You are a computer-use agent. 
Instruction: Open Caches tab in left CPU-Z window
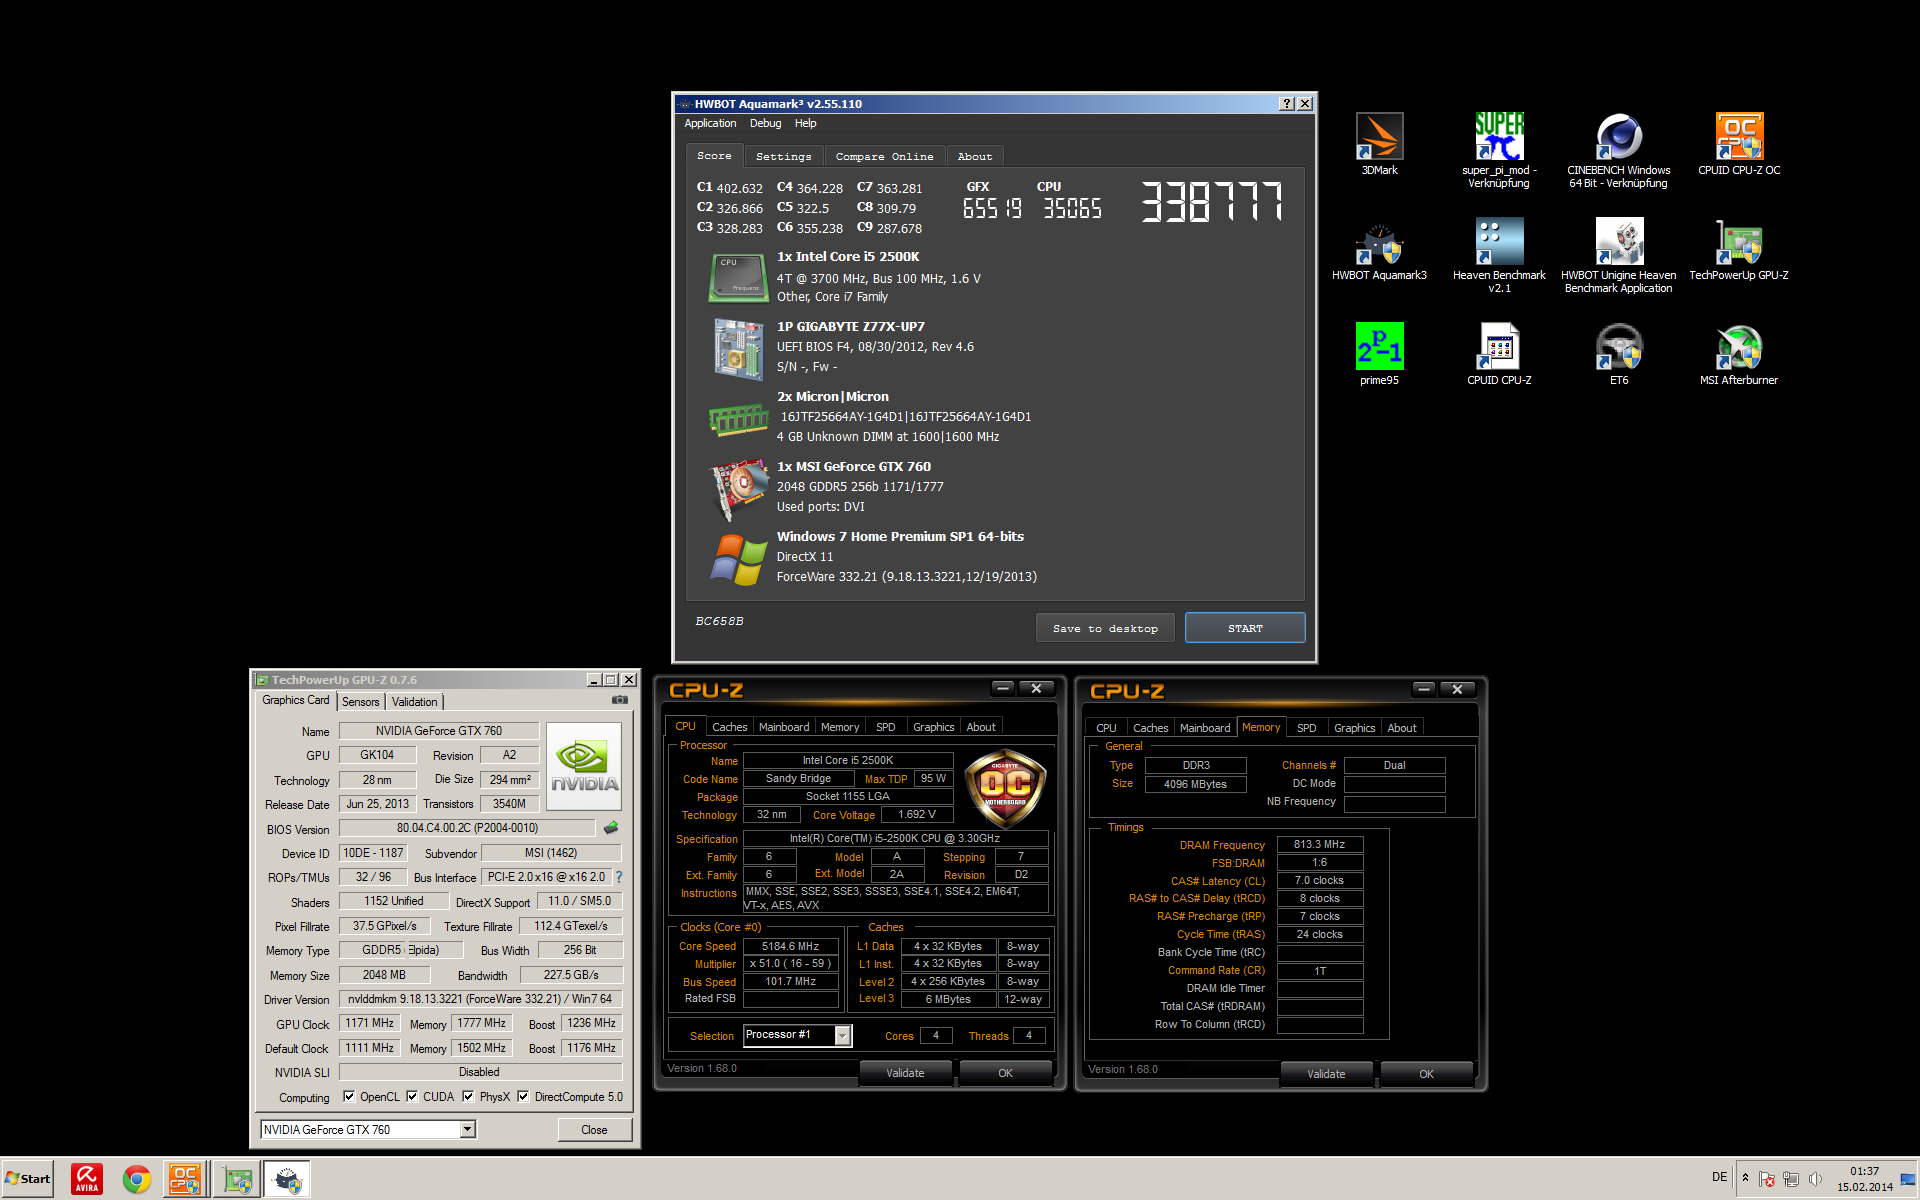pos(729,727)
